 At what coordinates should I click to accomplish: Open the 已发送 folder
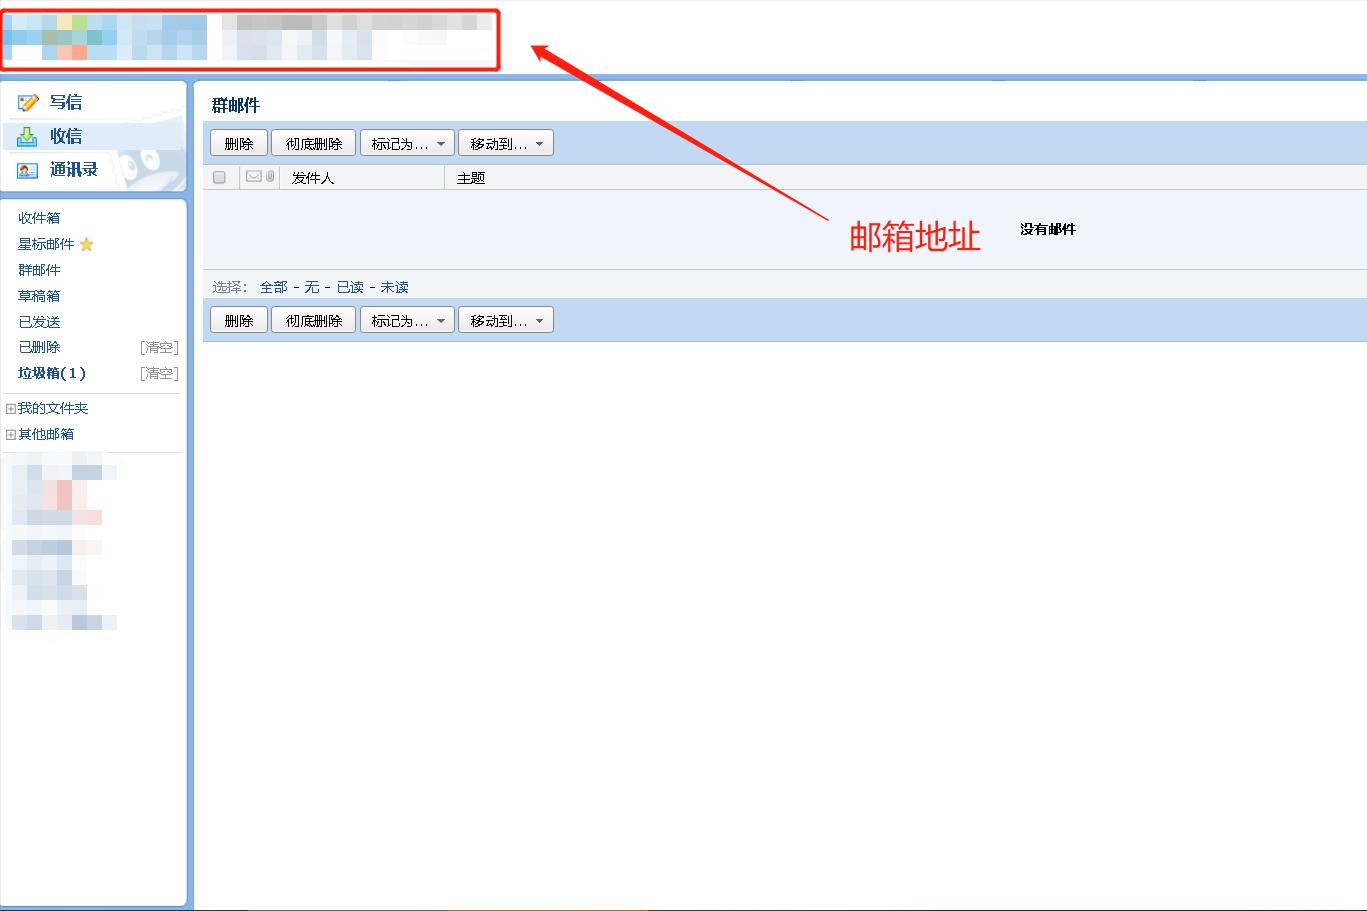click(39, 321)
